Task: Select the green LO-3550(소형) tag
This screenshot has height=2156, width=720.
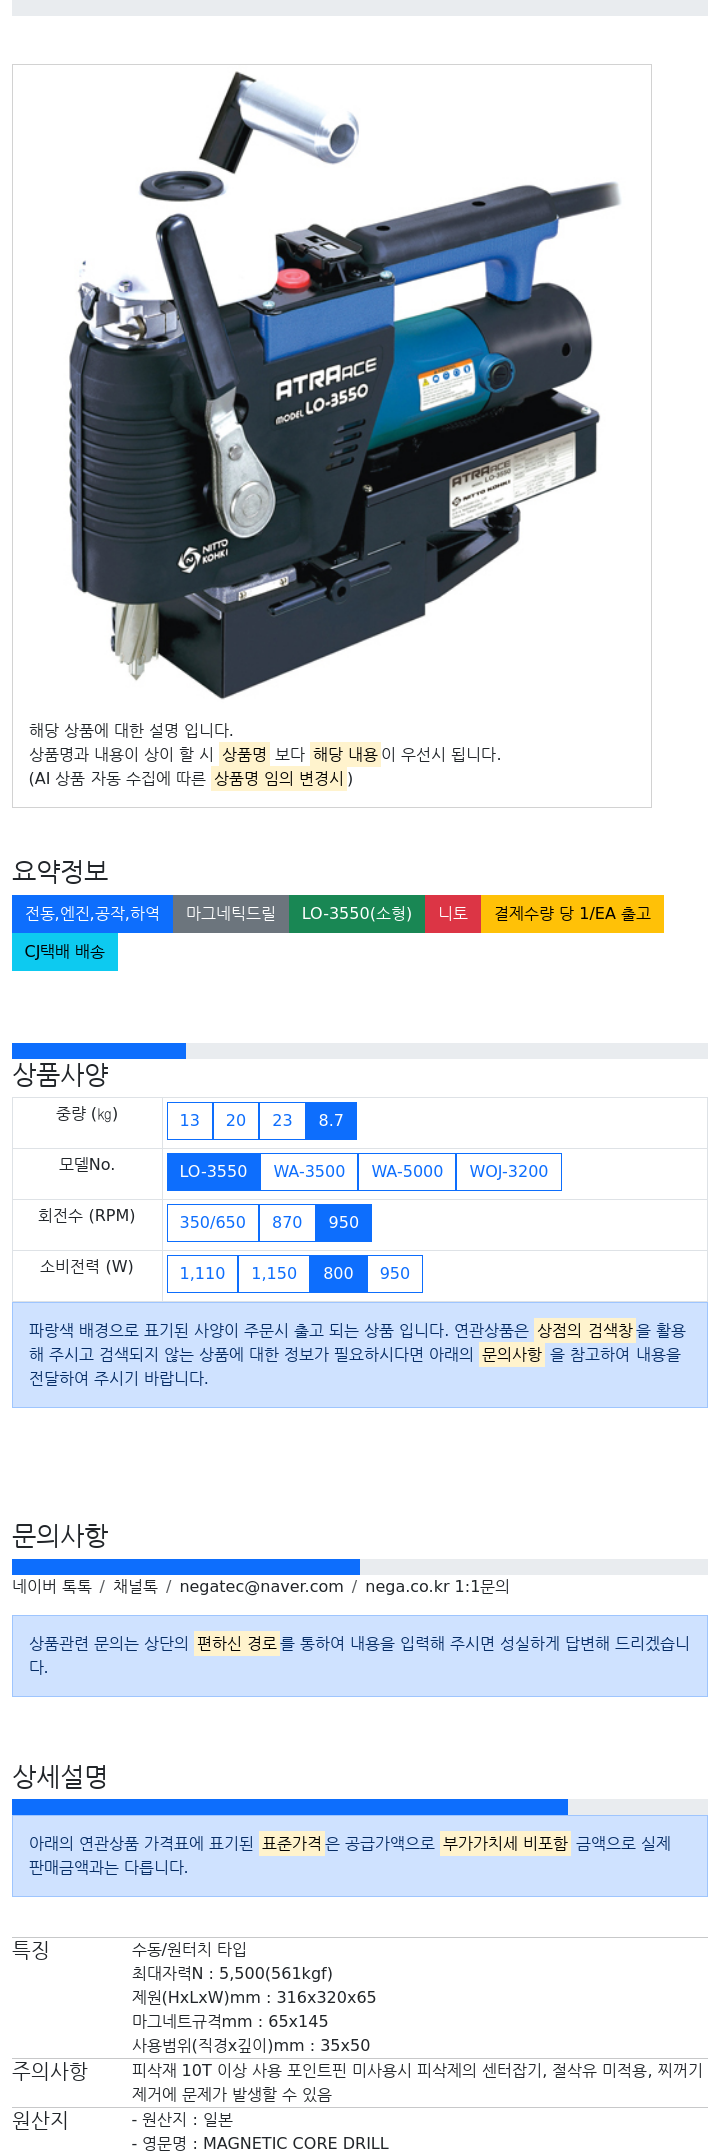Action: coord(357,914)
